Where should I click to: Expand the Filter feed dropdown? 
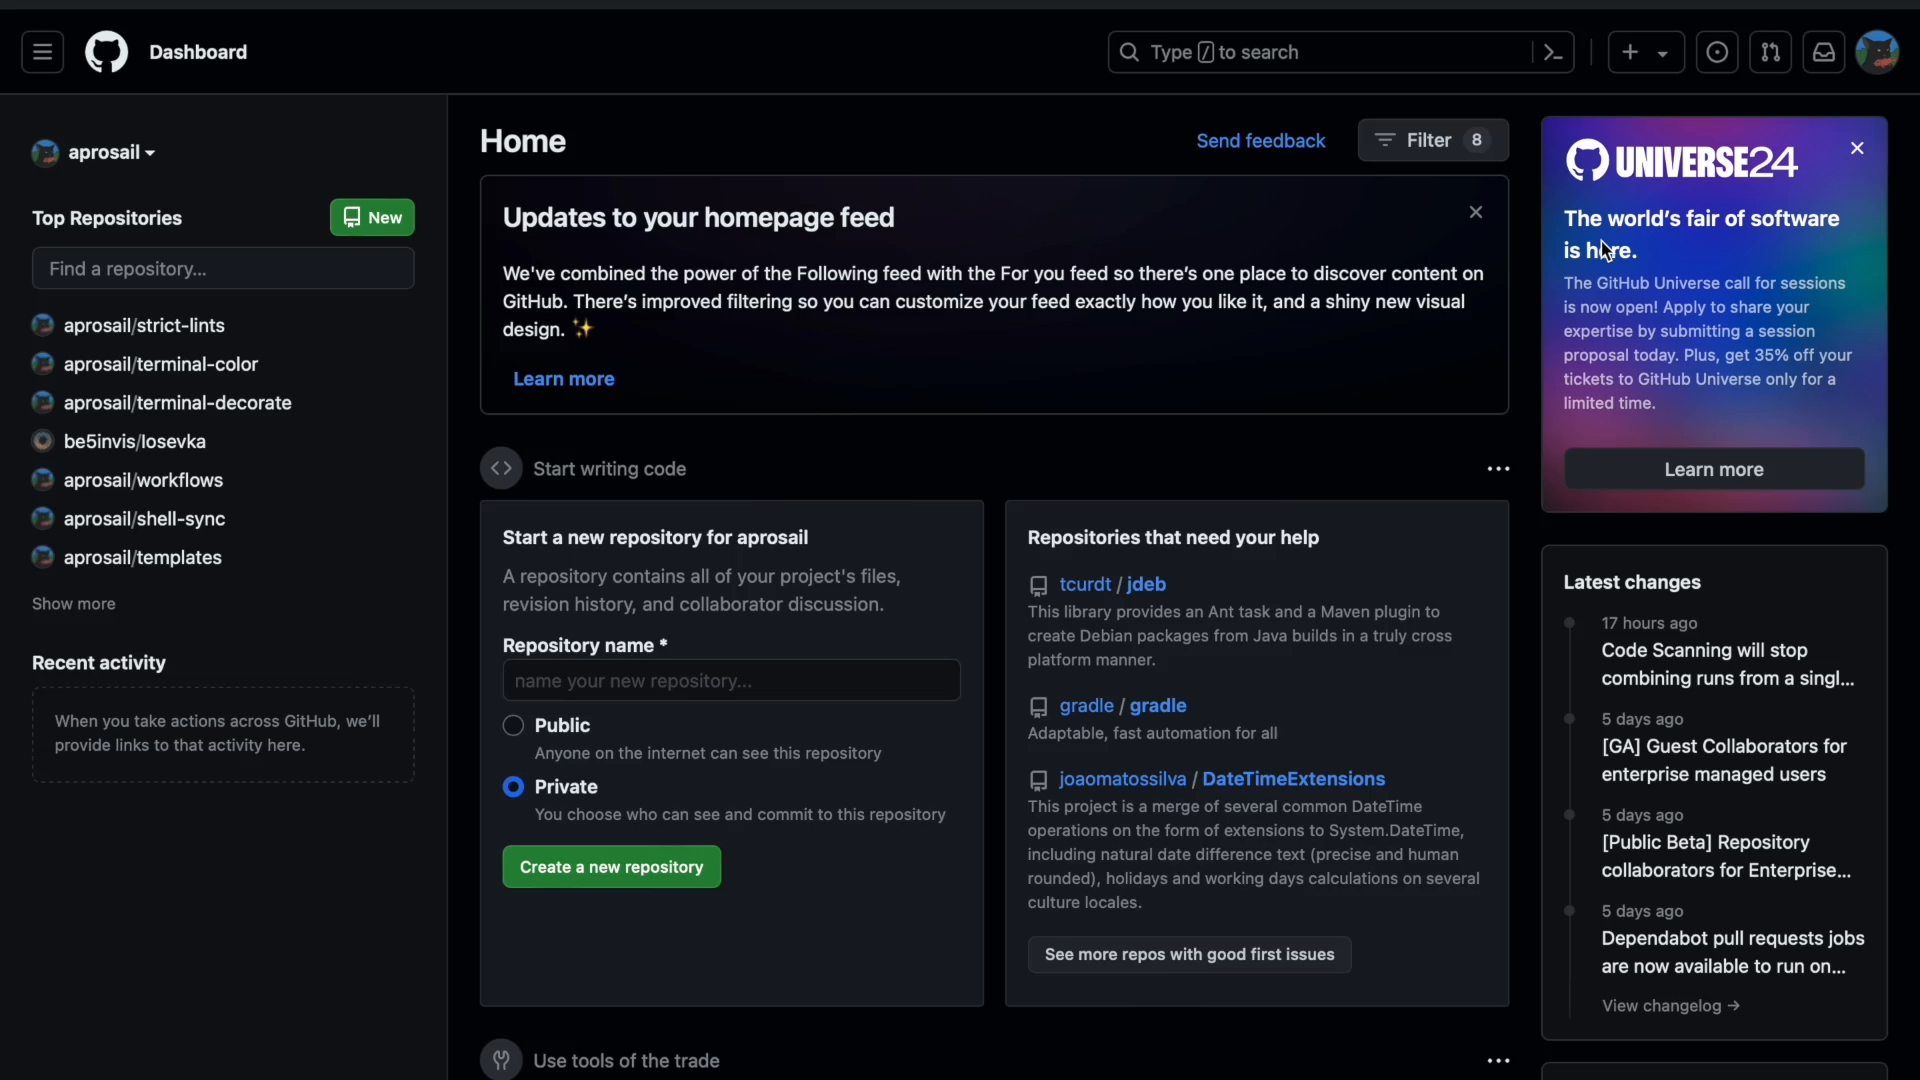coord(1432,140)
